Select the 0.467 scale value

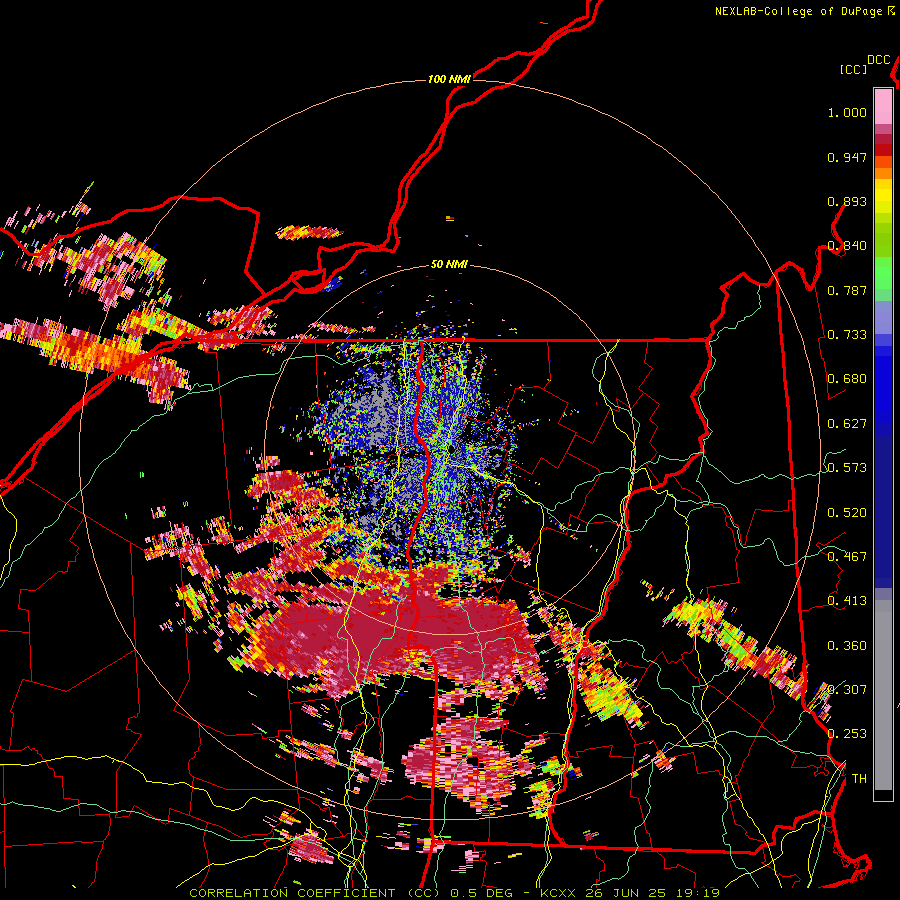pyautogui.click(x=847, y=556)
